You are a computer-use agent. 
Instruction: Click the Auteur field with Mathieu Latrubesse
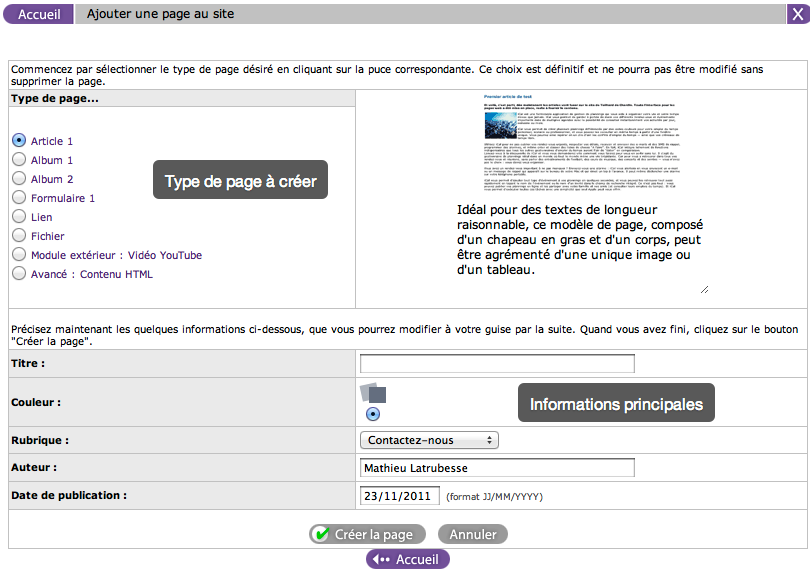497,468
